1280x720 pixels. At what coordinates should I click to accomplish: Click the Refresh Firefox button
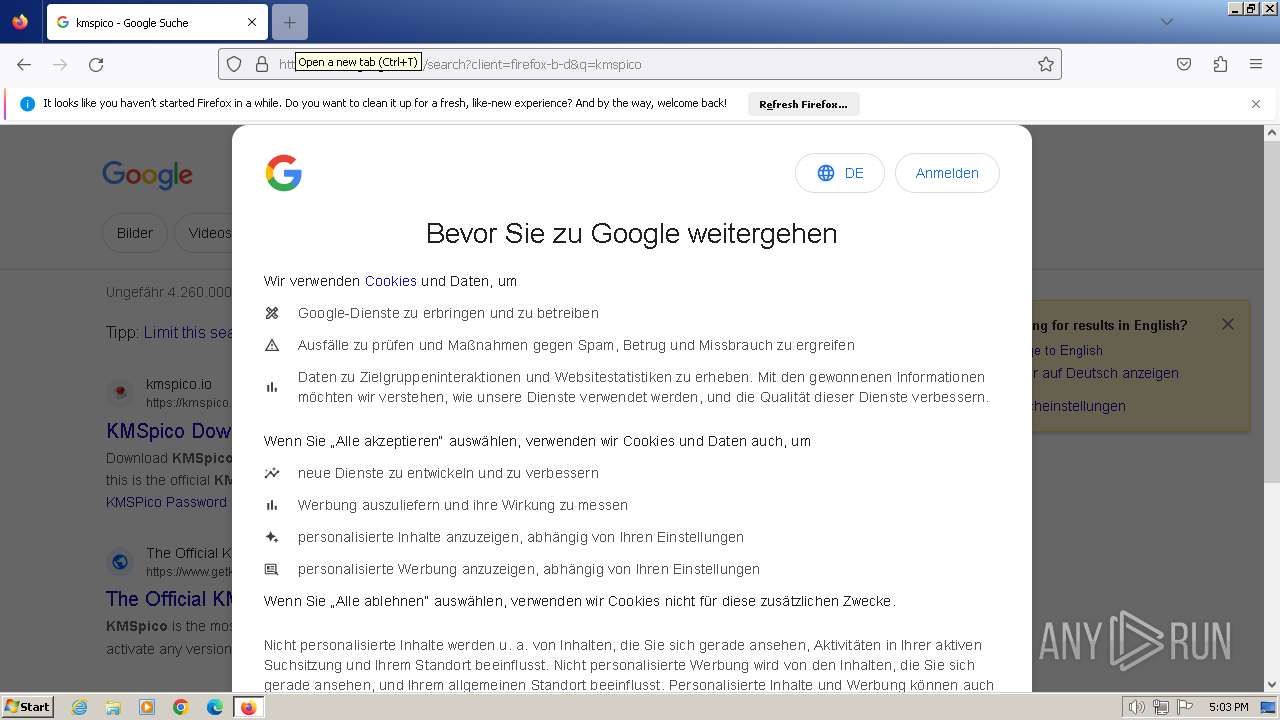[x=803, y=104]
